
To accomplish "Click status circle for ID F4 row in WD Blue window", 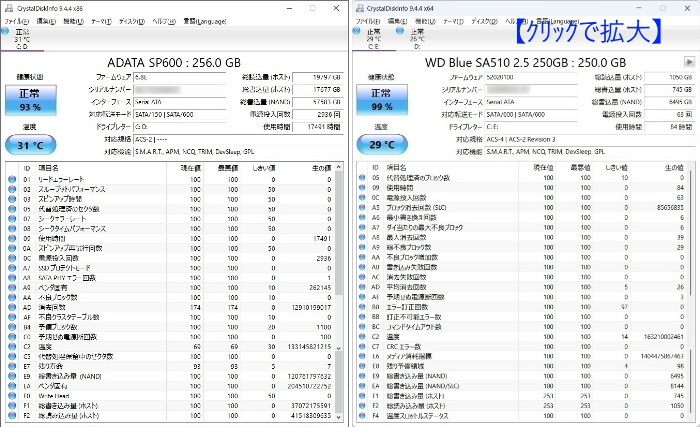I will click(x=362, y=415).
